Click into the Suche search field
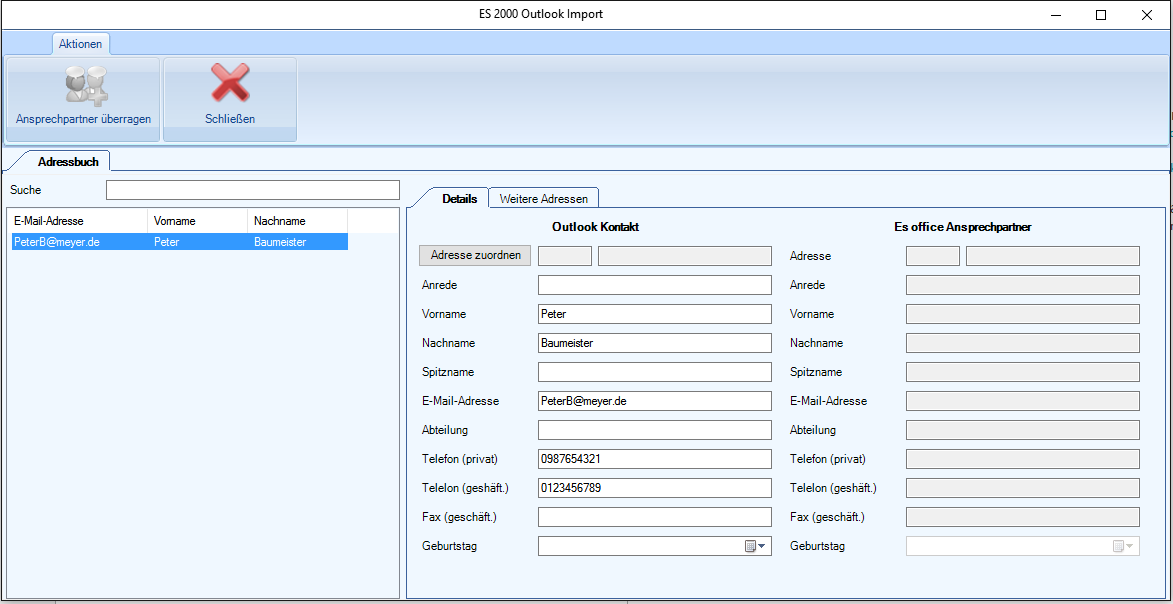Image resolution: width=1173 pixels, height=604 pixels. [x=252, y=190]
